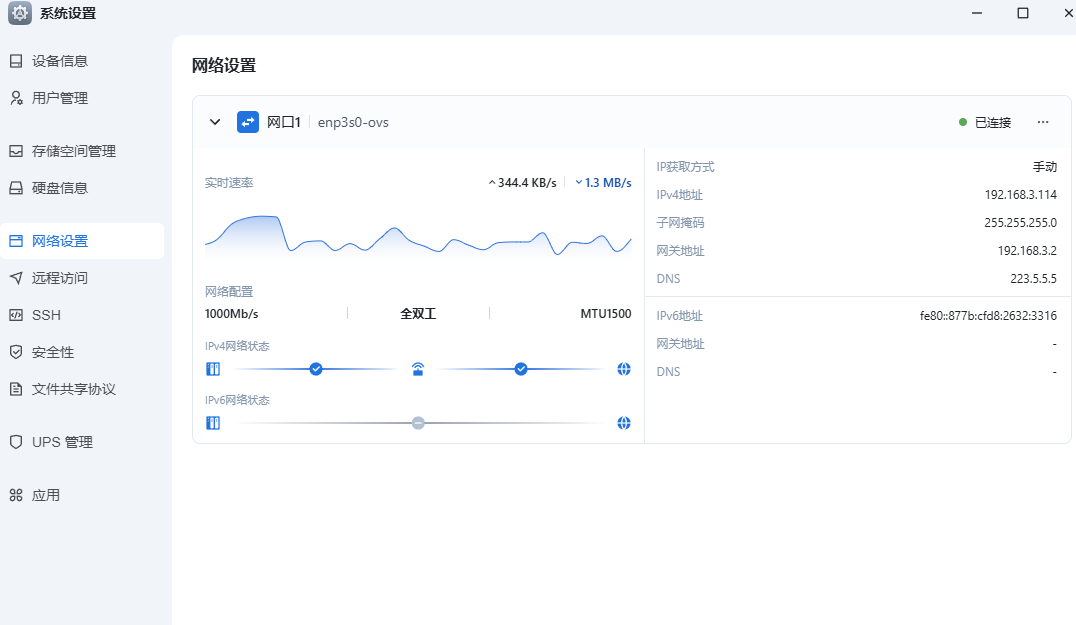Click the real-time speed graph

point(418,236)
